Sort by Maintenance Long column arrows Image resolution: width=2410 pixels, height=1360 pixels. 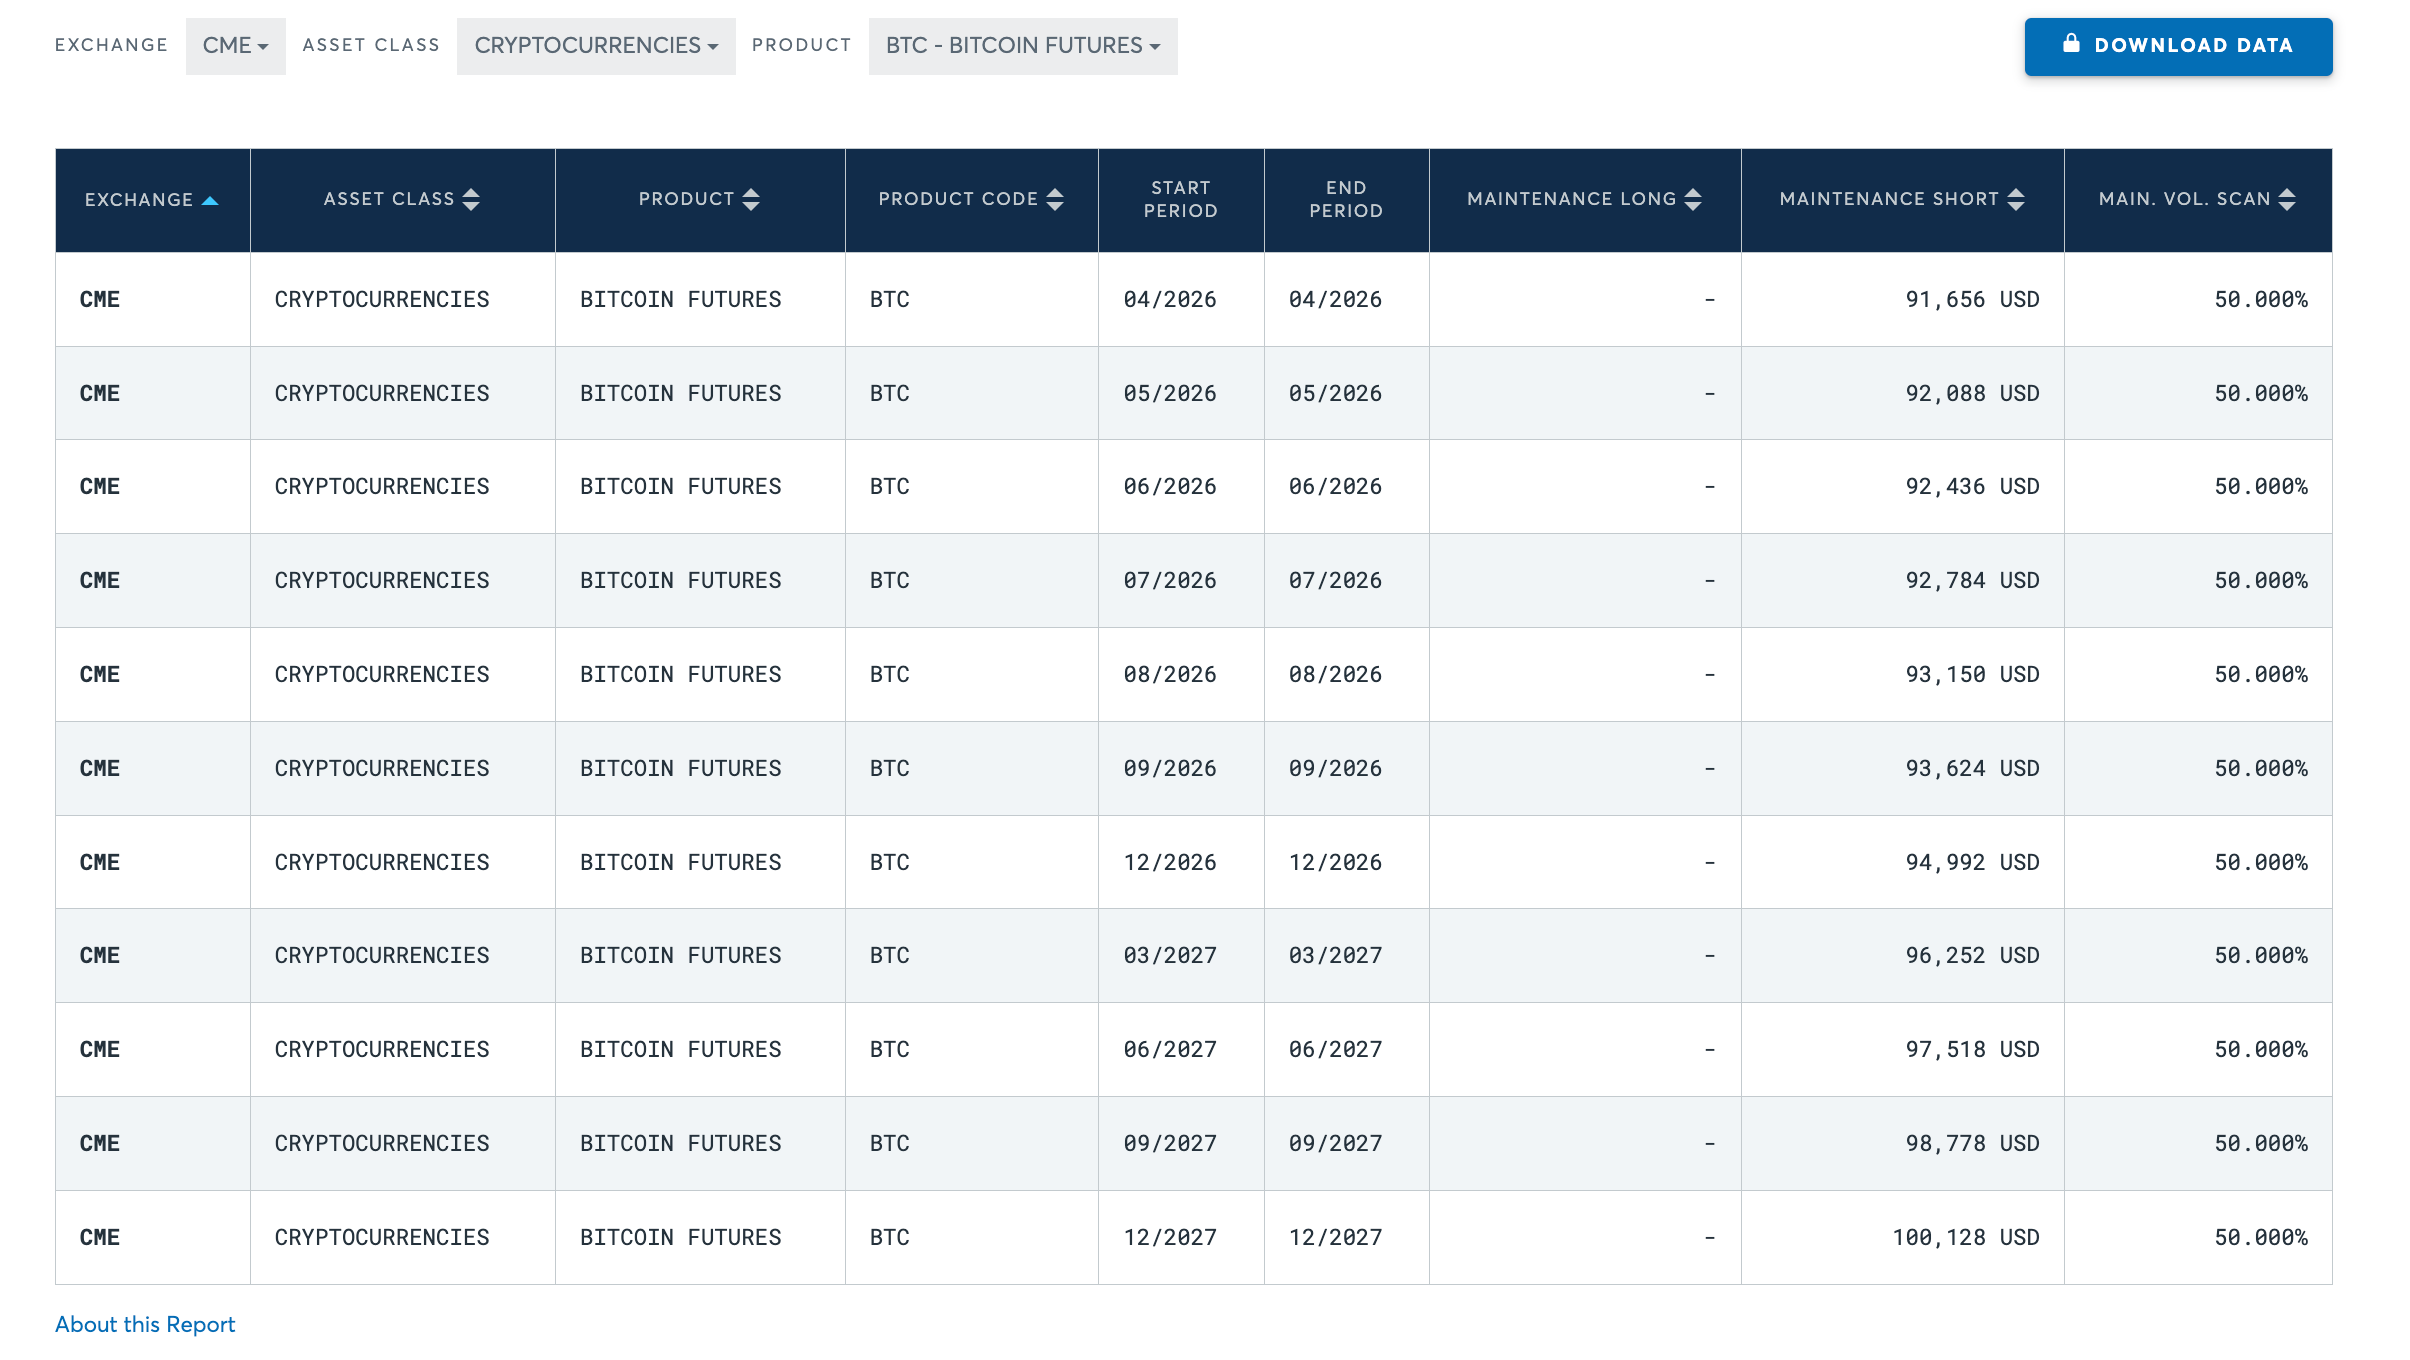point(1693,199)
